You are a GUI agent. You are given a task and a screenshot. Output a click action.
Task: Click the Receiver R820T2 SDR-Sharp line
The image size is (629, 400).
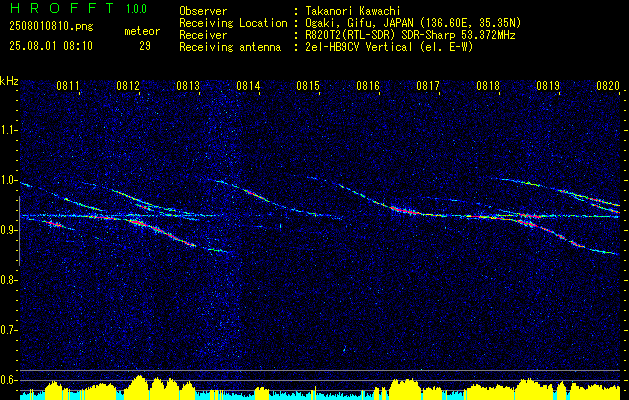(x=408, y=35)
